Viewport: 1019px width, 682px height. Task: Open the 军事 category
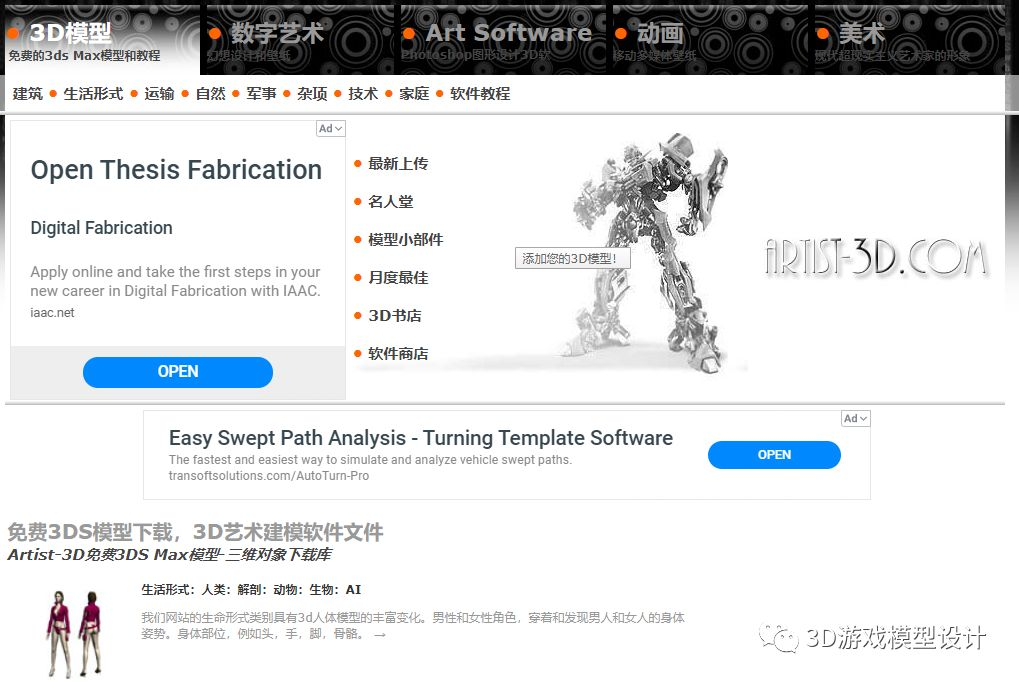(261, 94)
